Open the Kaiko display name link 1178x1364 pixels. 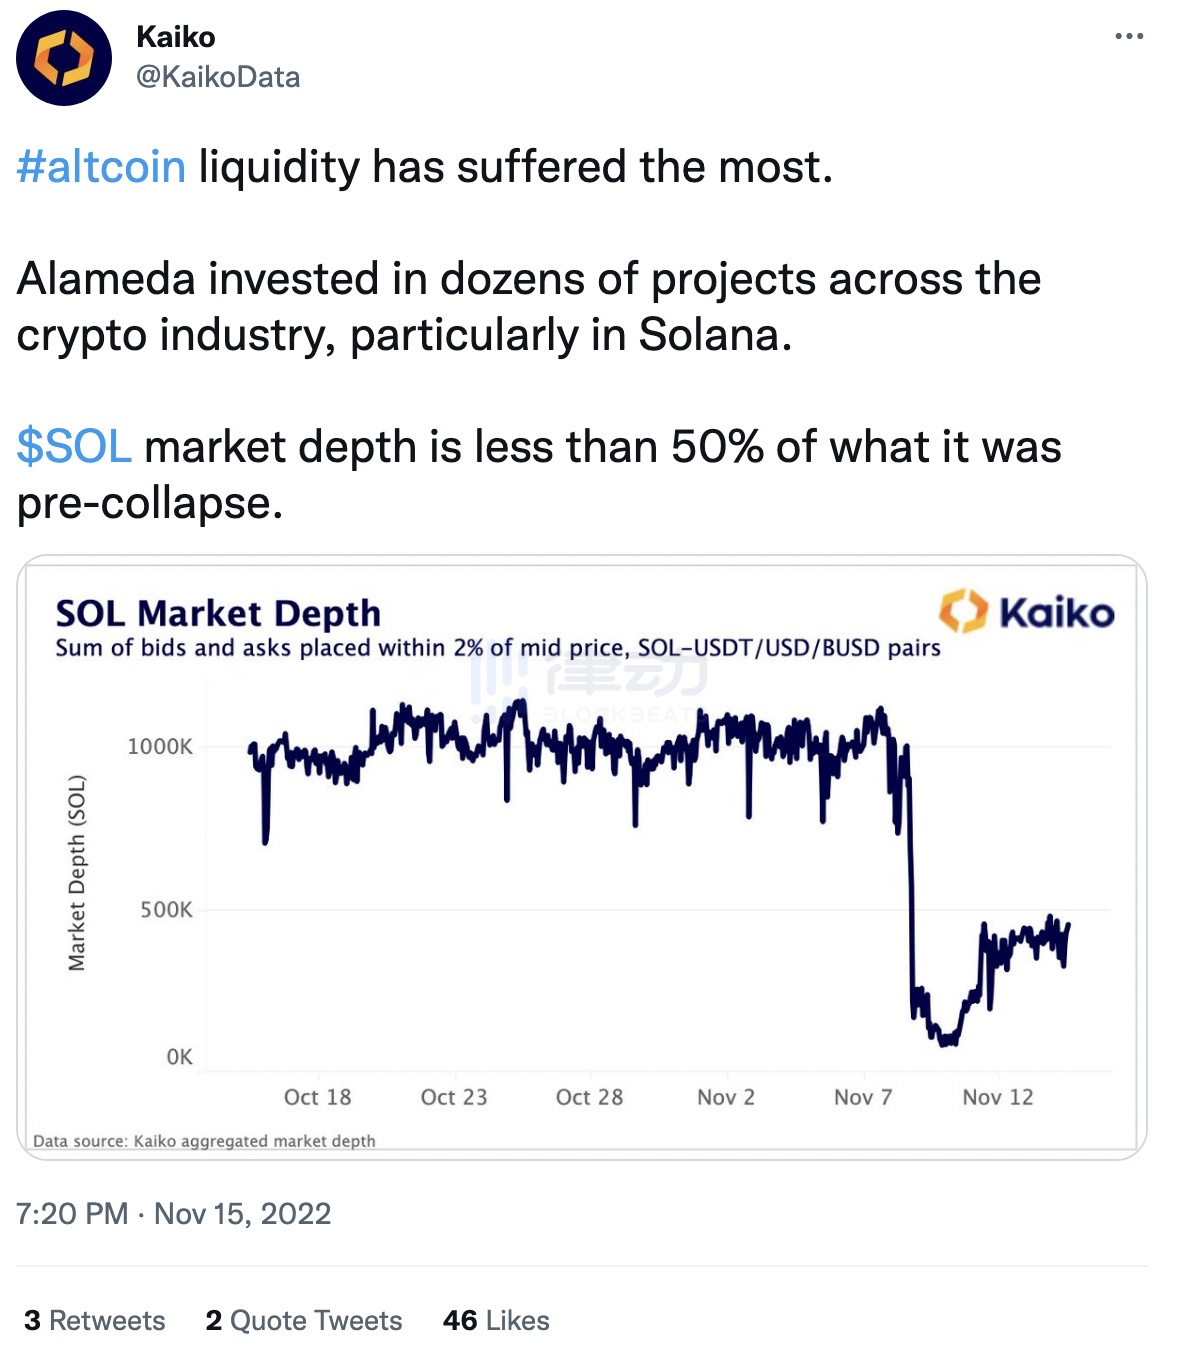pos(176,37)
